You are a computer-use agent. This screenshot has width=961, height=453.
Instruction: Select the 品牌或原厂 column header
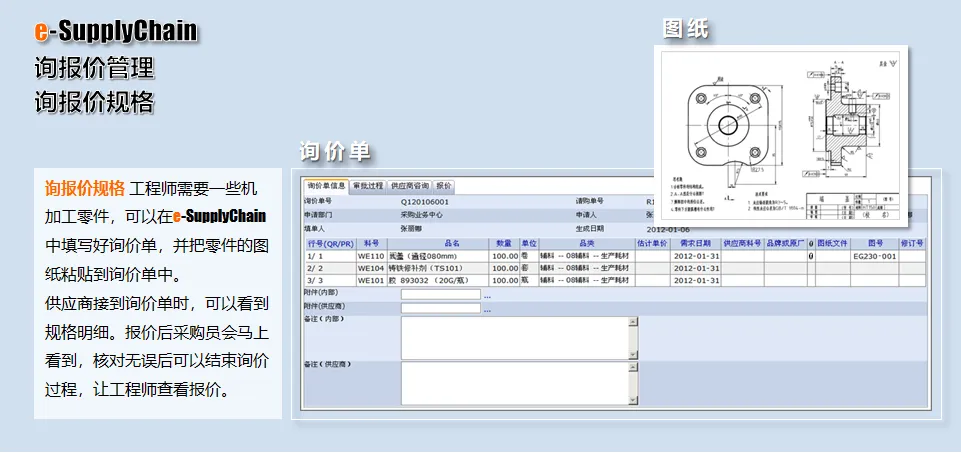point(786,243)
